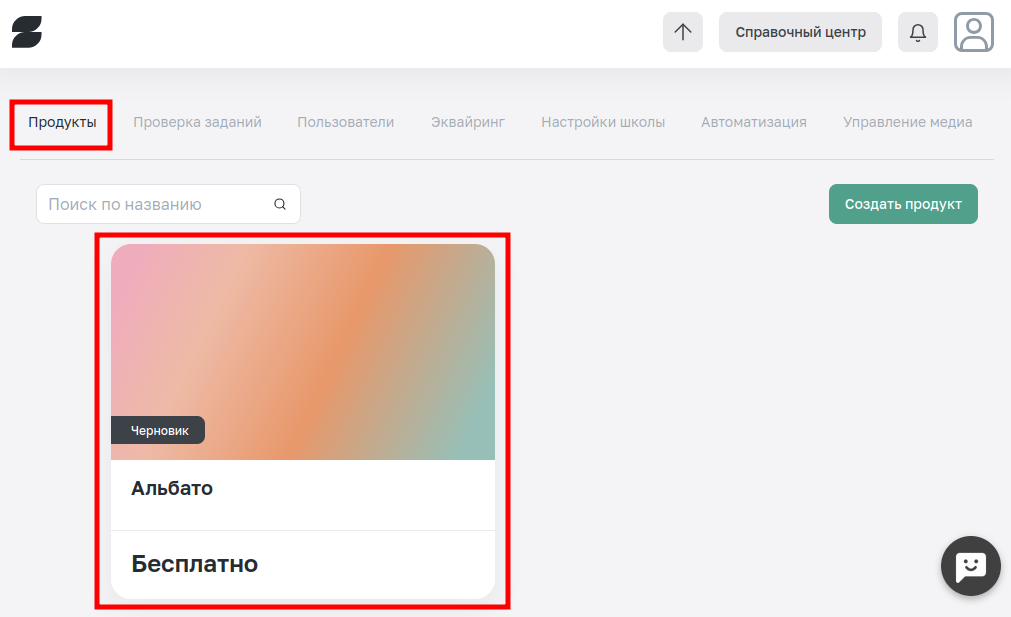Click the school logo icon
Screen dimensions: 1011x617
tap(27, 32)
